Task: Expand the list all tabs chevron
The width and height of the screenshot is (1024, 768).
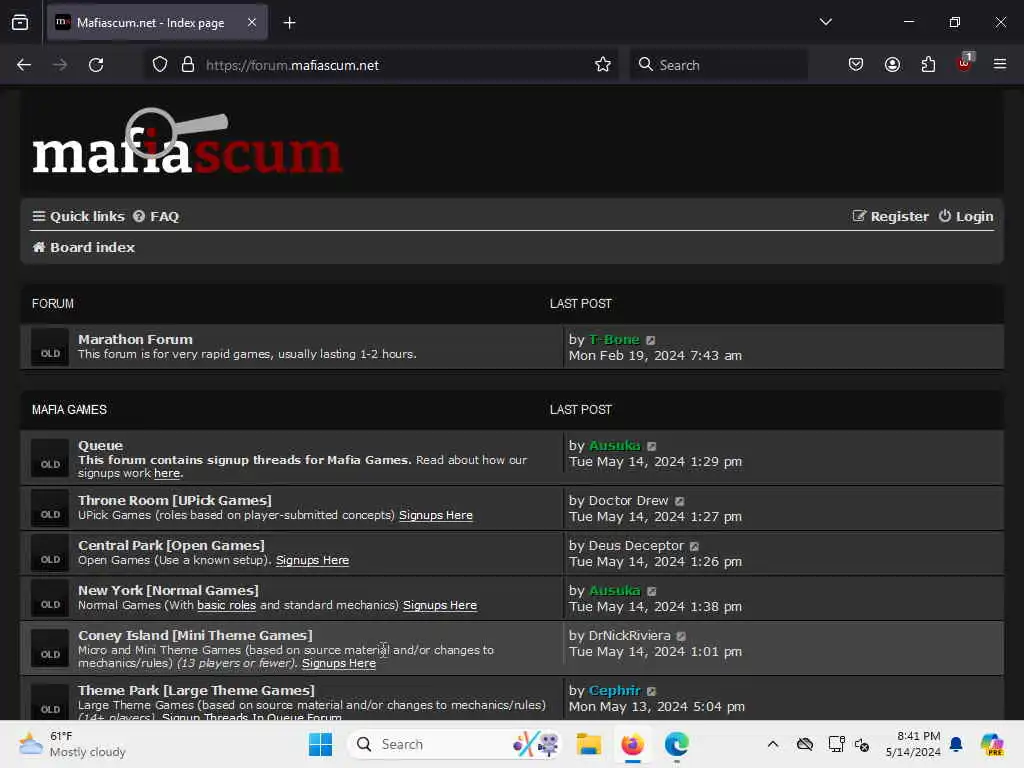Action: 825,22
